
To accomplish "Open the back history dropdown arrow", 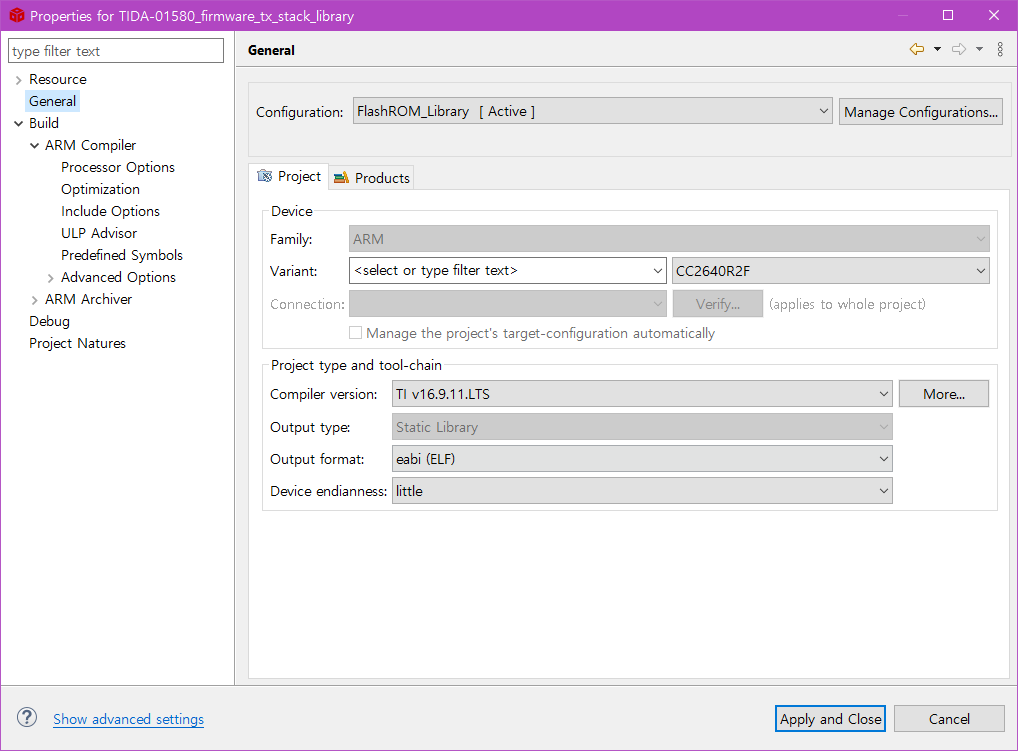I will click(x=937, y=49).
